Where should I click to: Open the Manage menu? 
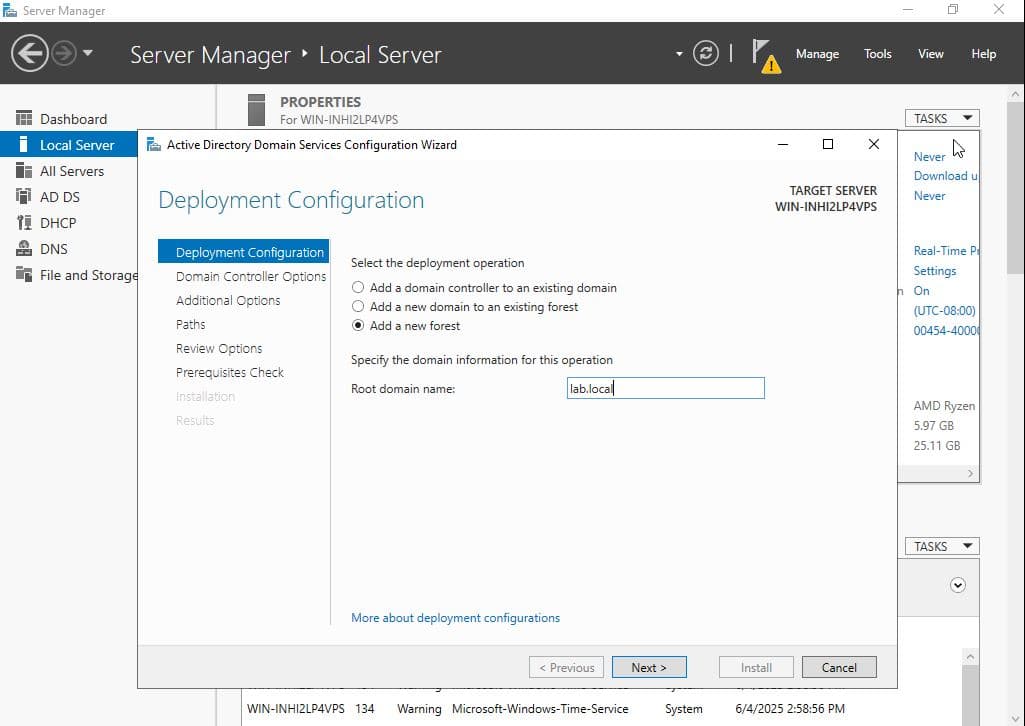point(817,54)
